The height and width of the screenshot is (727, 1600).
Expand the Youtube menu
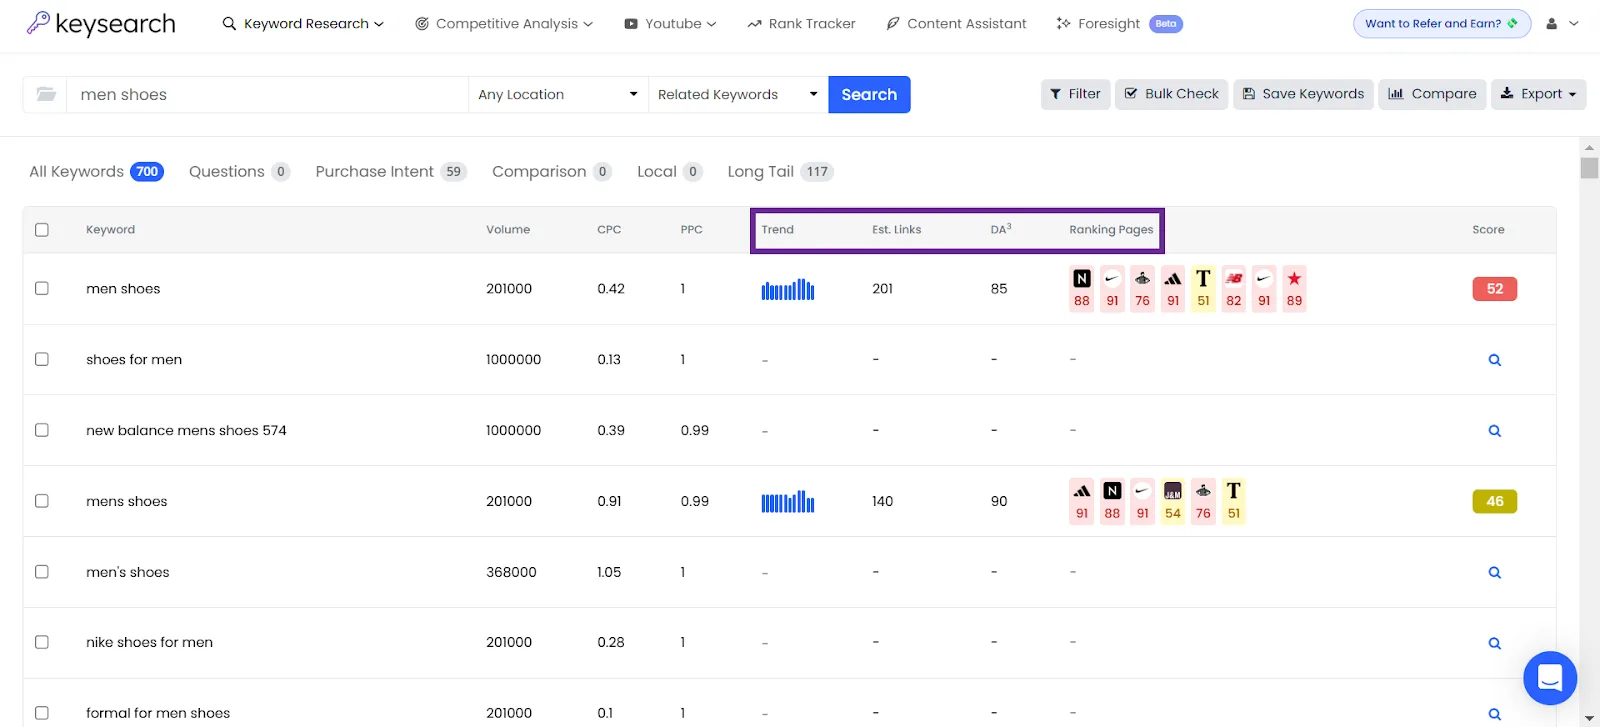point(670,23)
